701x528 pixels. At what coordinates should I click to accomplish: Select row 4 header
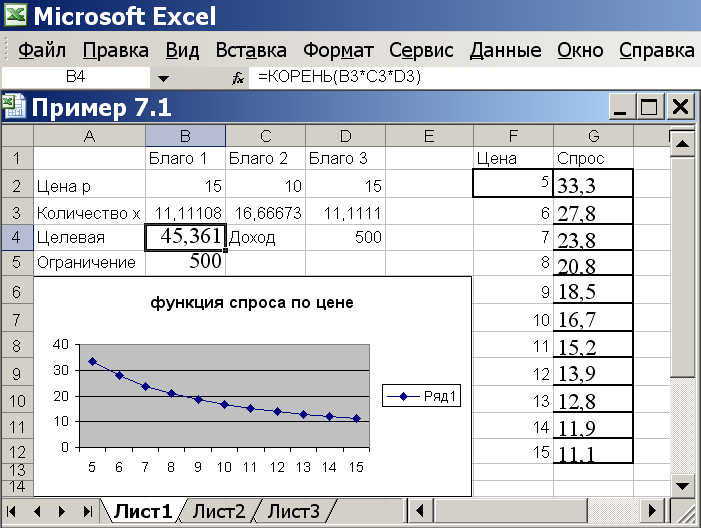(17, 237)
